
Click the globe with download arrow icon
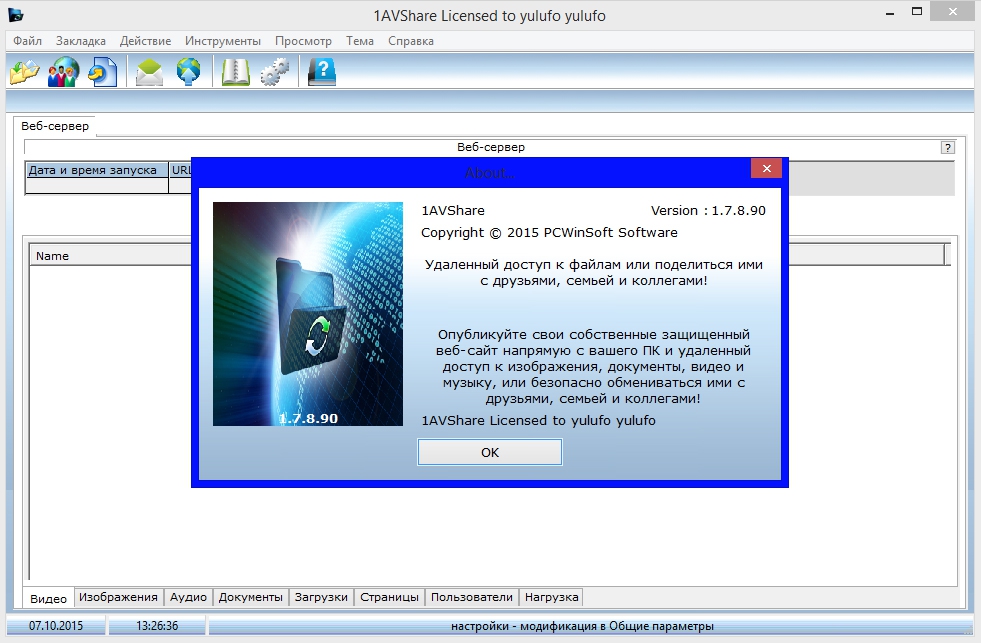pyautogui.click(x=188, y=71)
